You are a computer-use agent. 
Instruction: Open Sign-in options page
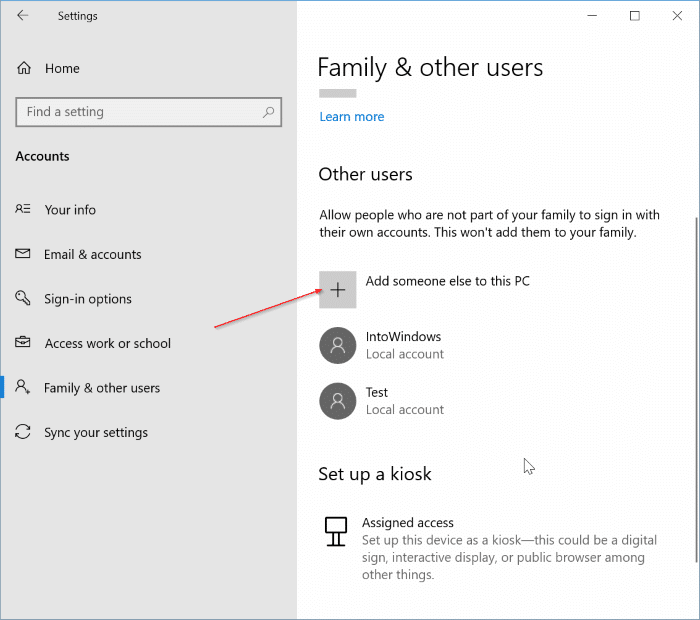click(x=88, y=299)
